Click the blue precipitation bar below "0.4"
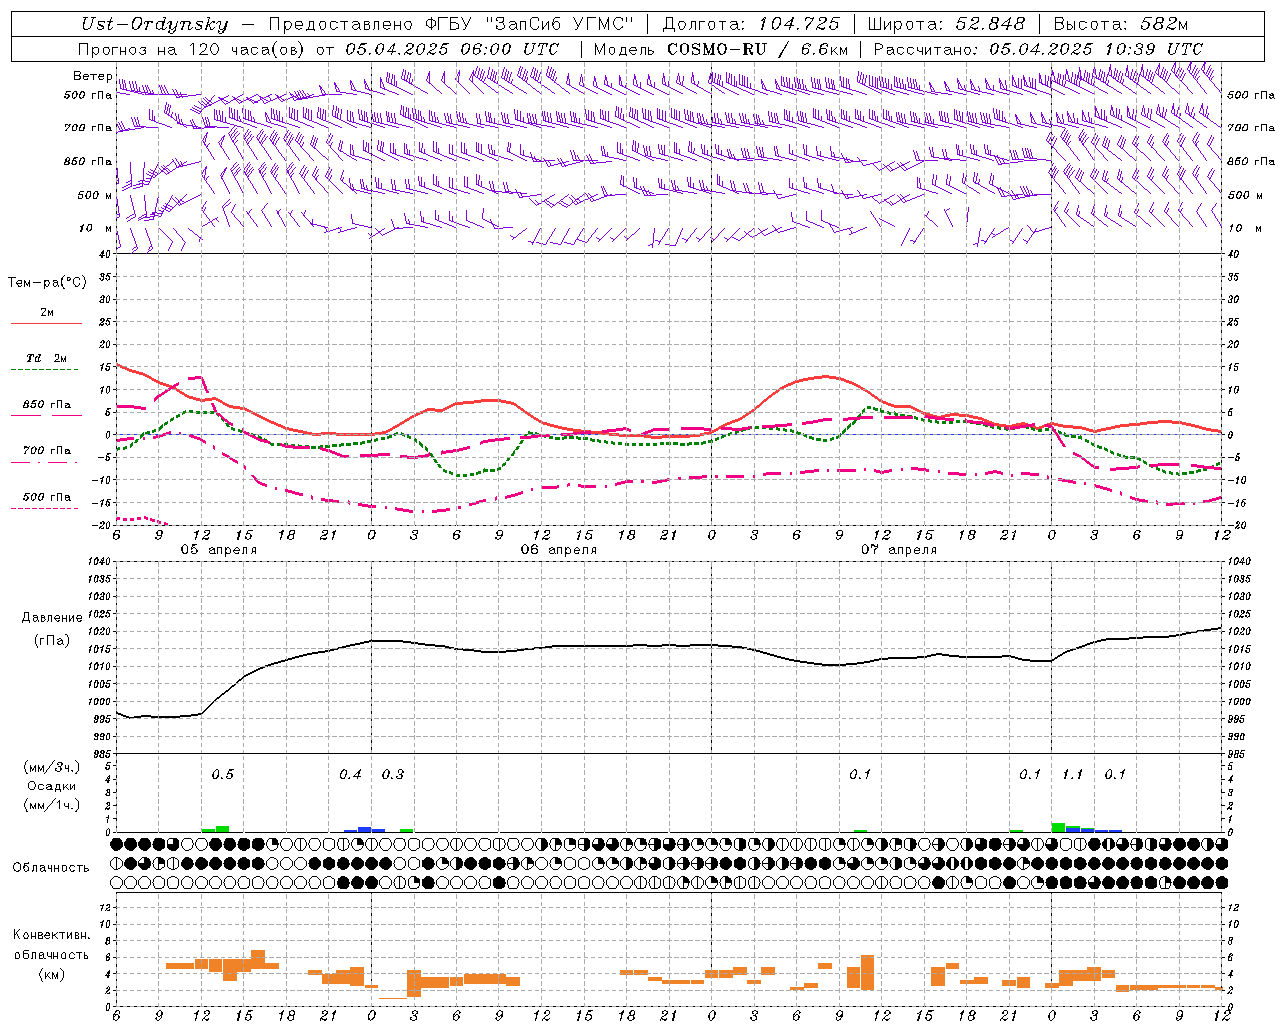1280x1024 pixels. click(364, 830)
